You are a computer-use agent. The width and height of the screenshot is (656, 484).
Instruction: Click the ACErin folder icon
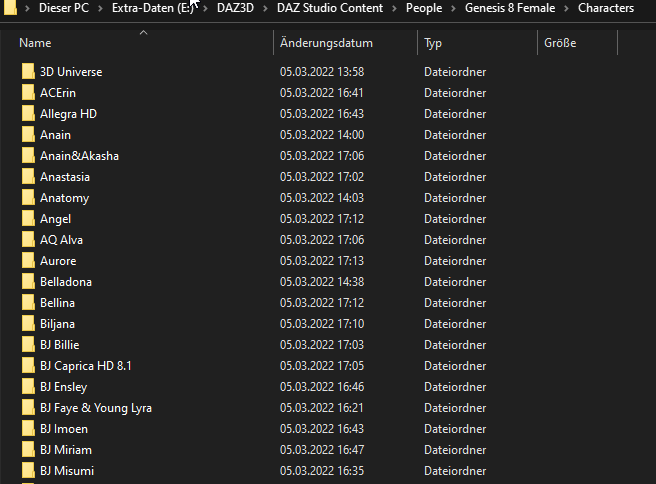[28, 92]
